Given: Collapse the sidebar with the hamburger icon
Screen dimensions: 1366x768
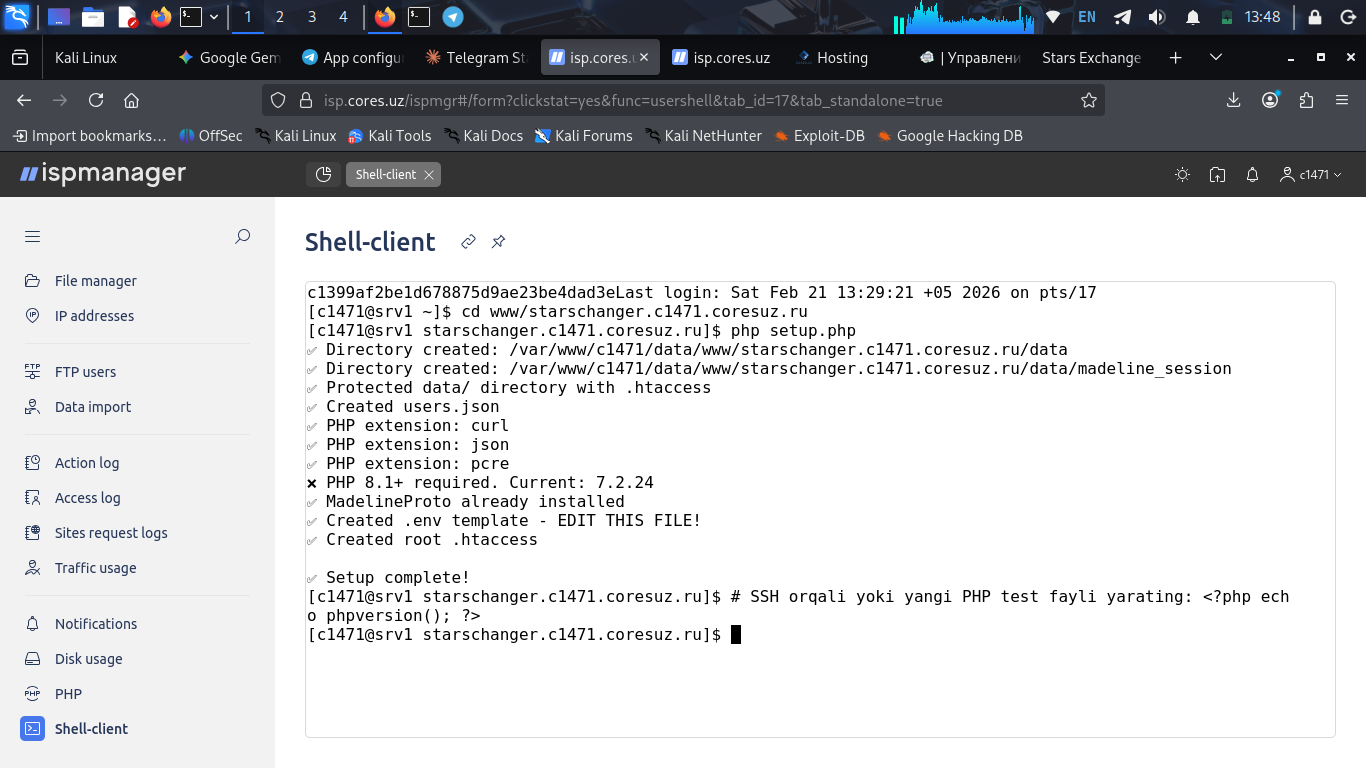Looking at the screenshot, I should point(33,237).
